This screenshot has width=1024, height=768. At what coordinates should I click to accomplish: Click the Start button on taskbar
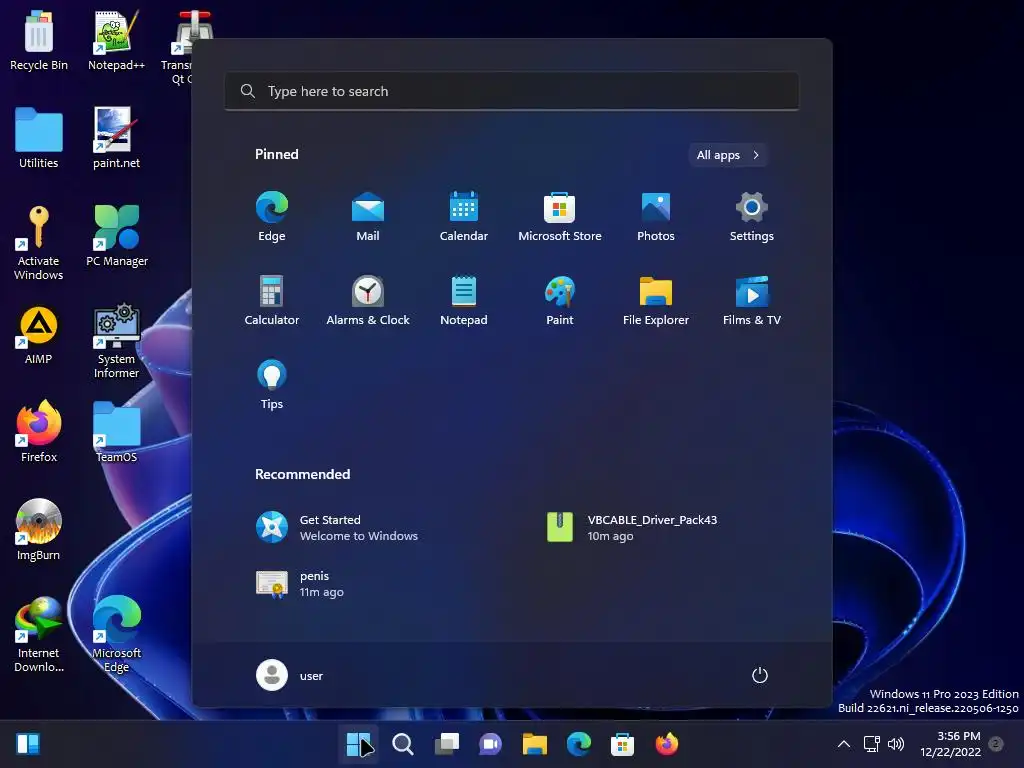358,744
